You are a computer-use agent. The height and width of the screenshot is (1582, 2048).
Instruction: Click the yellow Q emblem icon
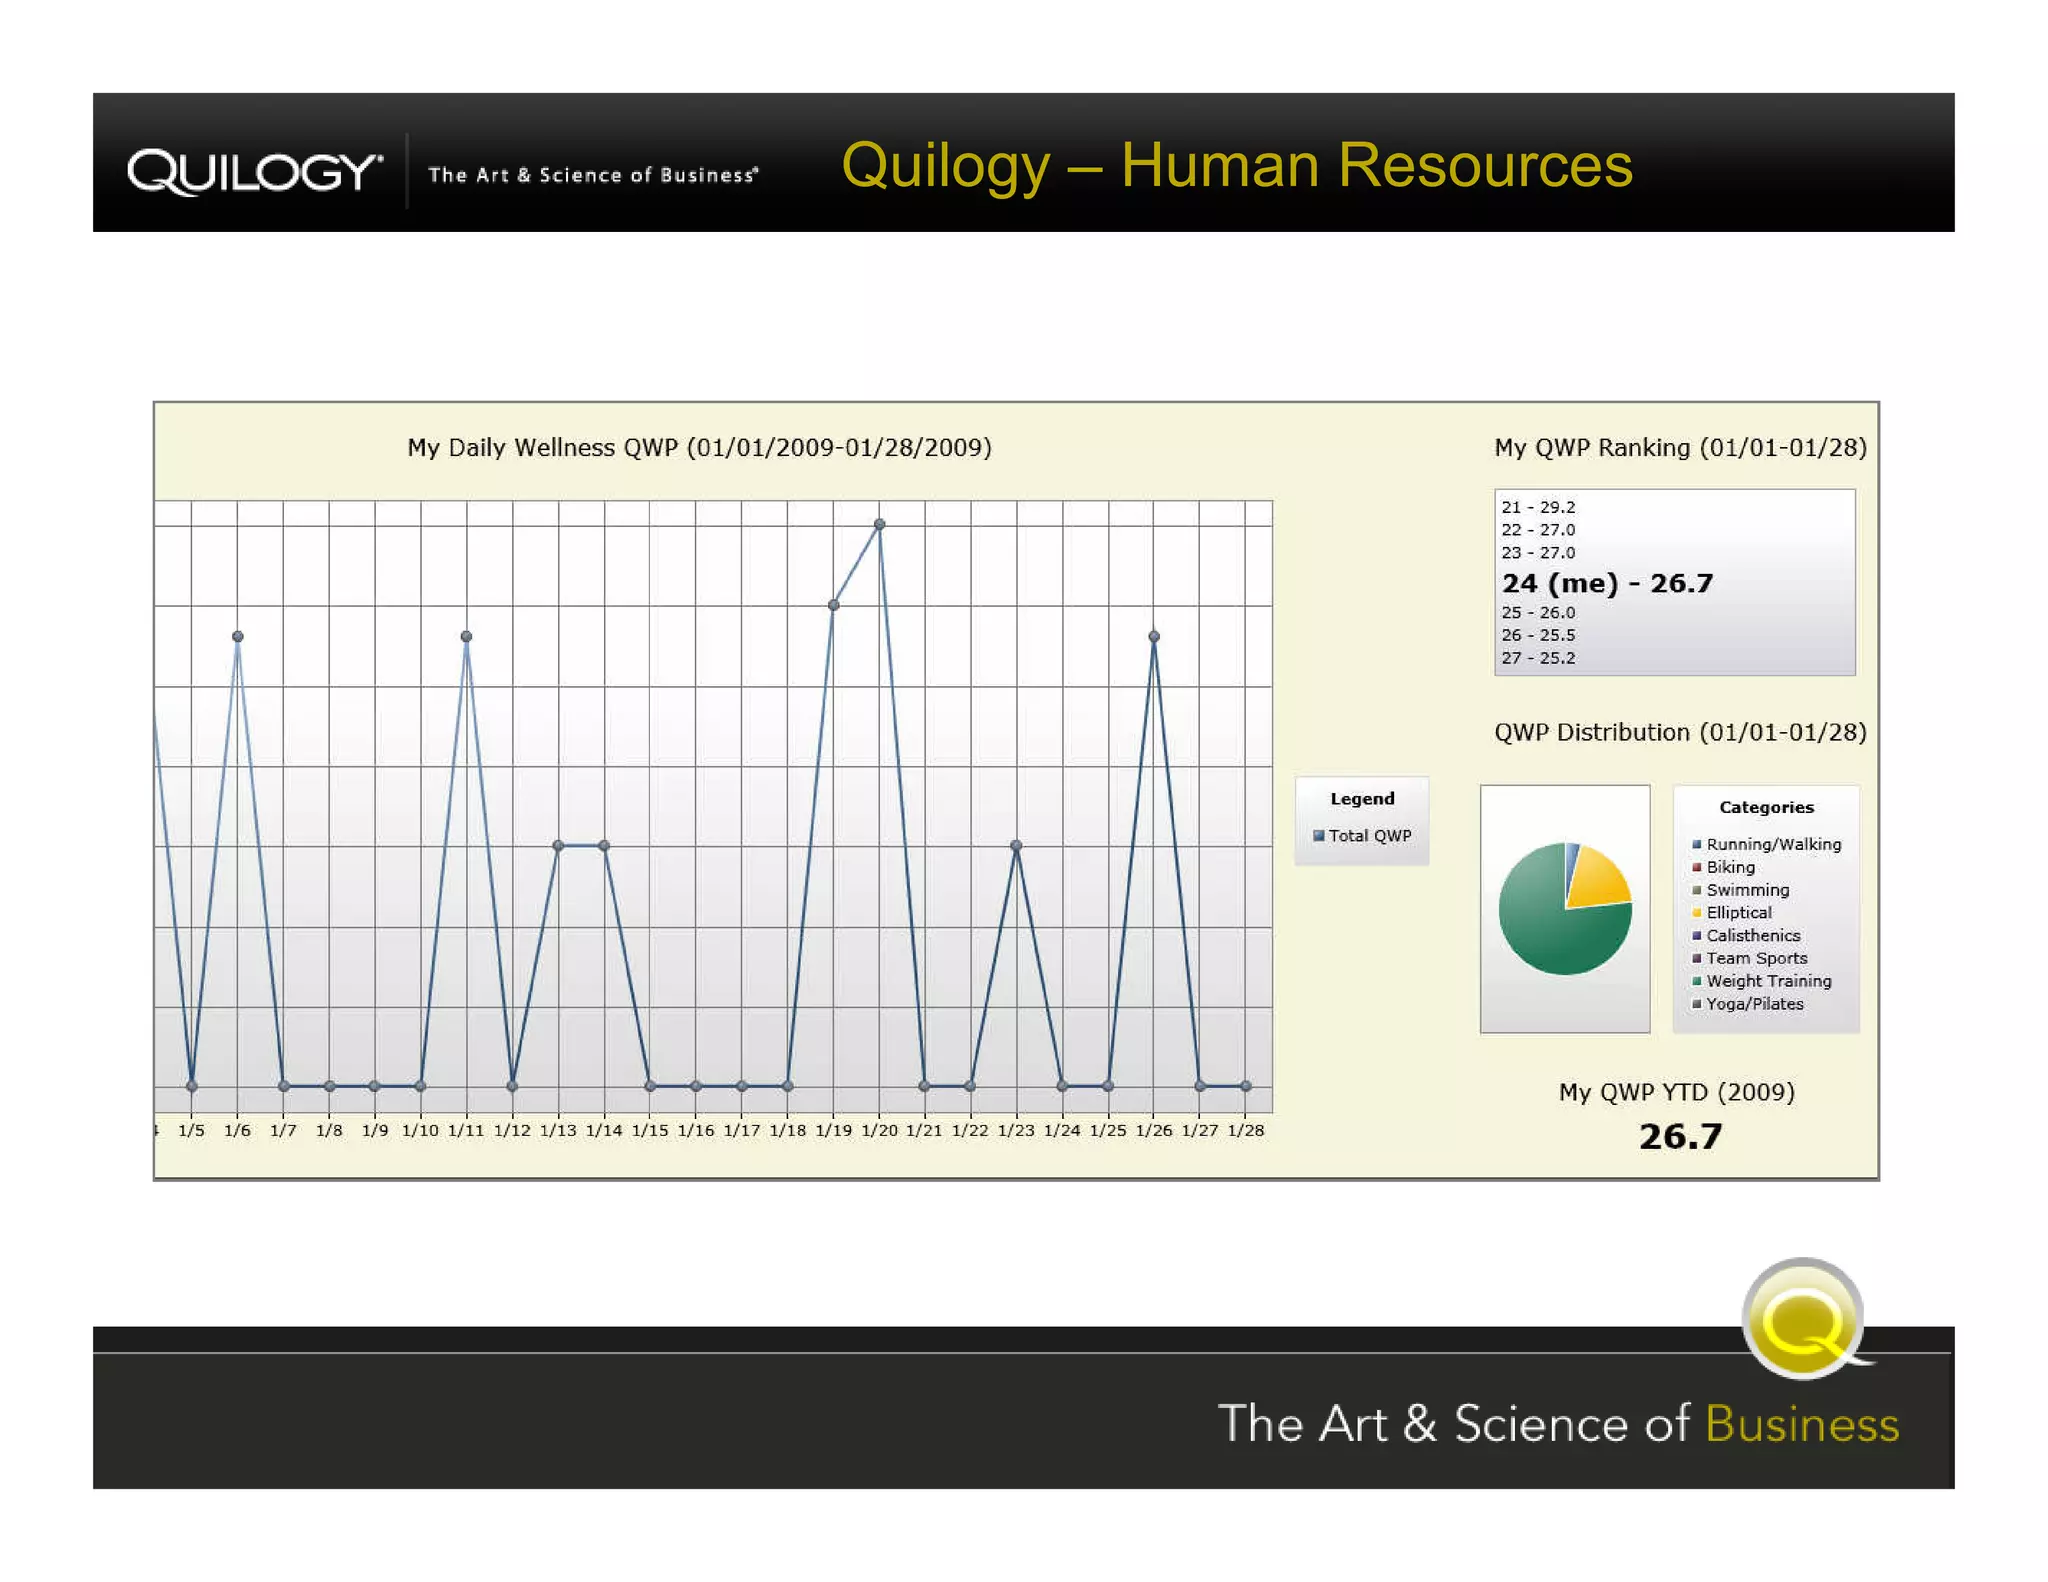[x=1802, y=1320]
